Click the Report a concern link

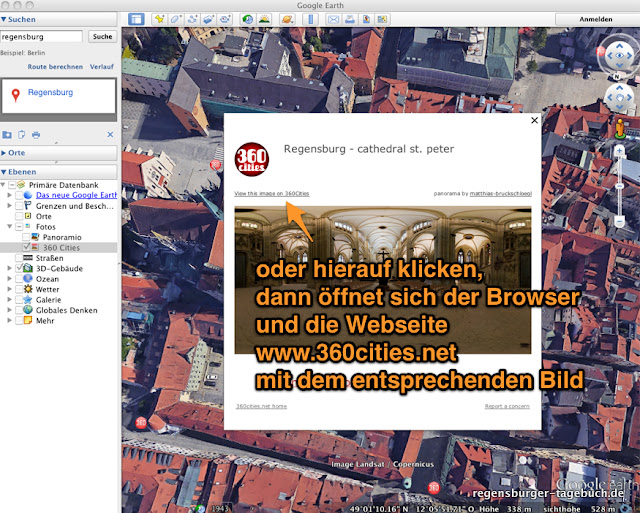click(x=507, y=406)
